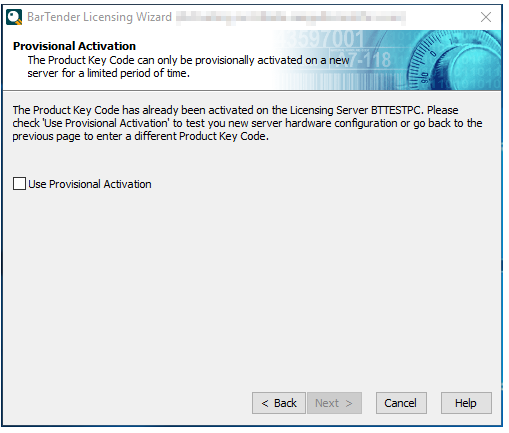Go to the previous page with Back
Viewport: 509px width, 433px height.
(279, 403)
